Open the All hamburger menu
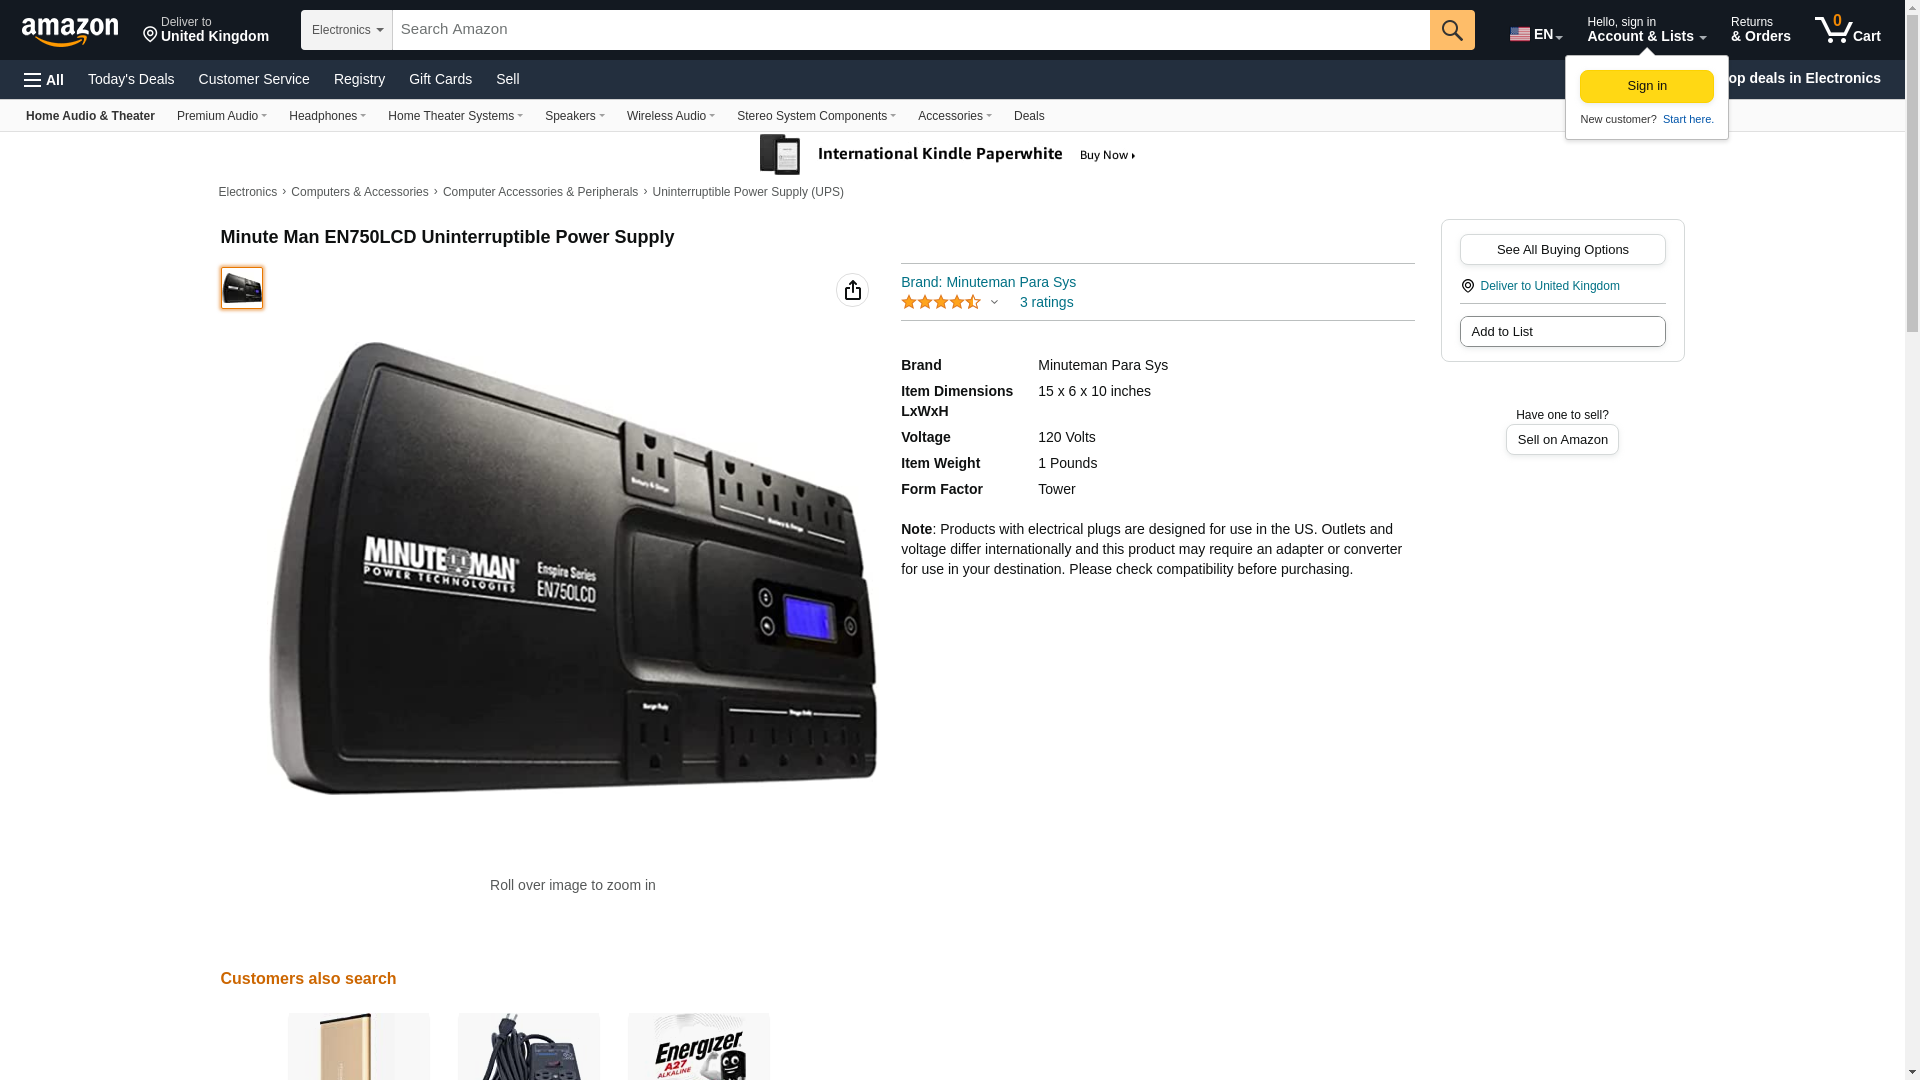 (44, 80)
